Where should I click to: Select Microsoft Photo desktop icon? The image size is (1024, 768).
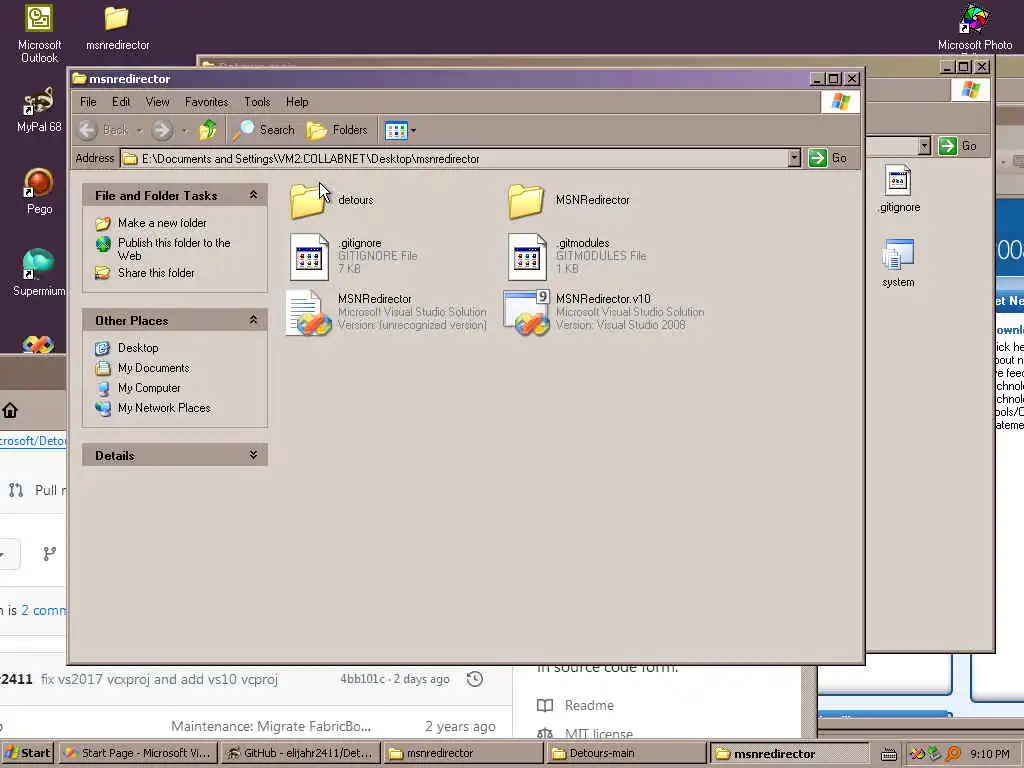pos(974,29)
